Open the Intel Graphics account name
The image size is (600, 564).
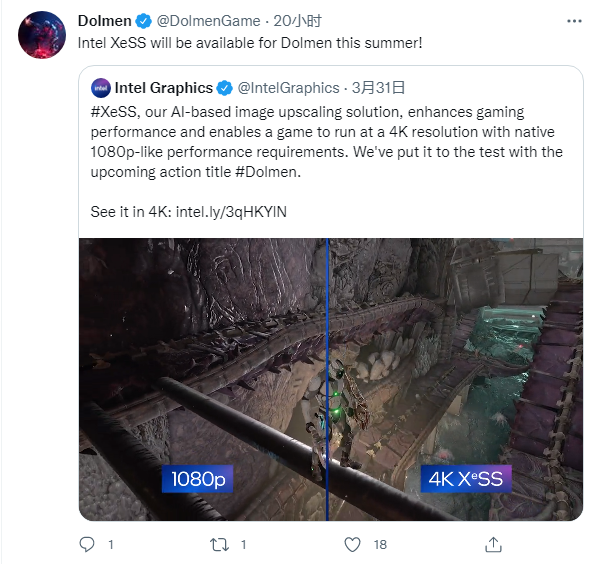click(x=163, y=88)
